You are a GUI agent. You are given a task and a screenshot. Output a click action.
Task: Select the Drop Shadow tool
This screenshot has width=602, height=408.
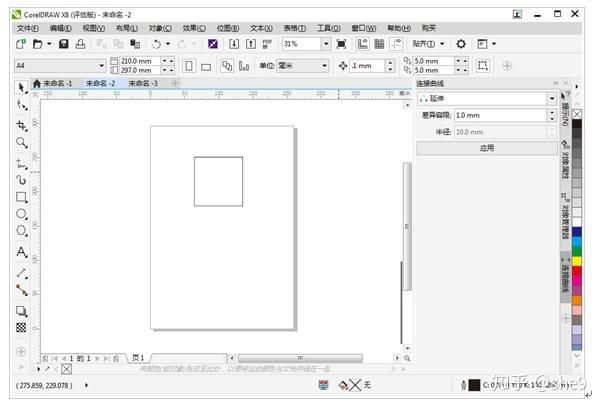[x=22, y=311]
